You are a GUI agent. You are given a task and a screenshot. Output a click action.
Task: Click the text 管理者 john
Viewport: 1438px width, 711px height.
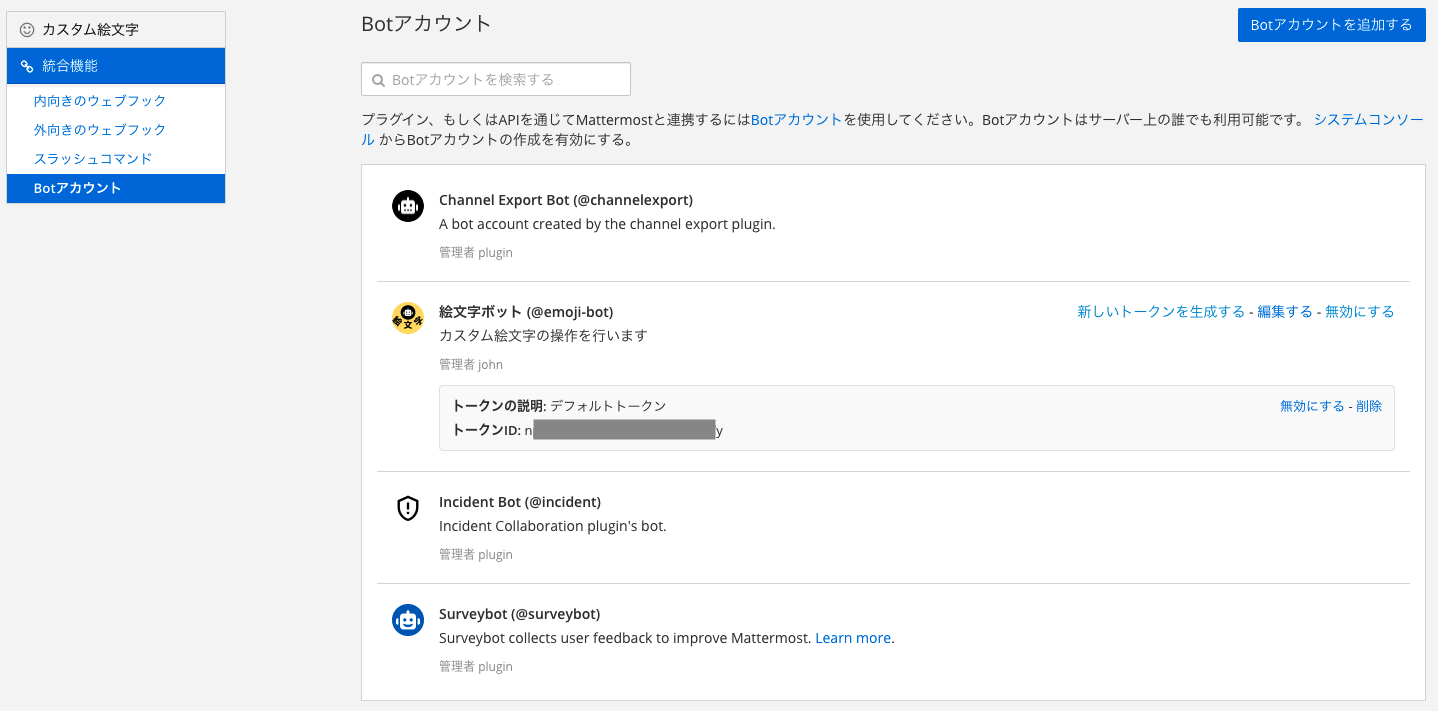click(x=471, y=365)
